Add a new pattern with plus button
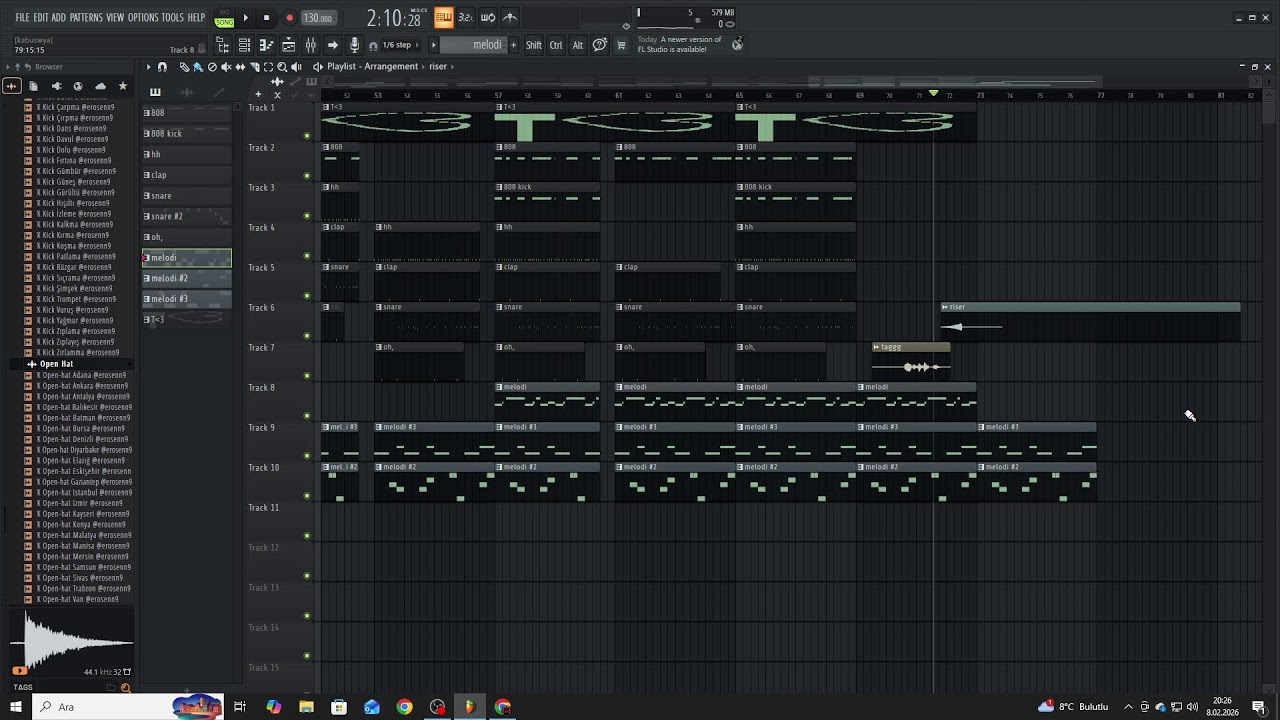This screenshot has width=1280, height=720. (x=514, y=45)
